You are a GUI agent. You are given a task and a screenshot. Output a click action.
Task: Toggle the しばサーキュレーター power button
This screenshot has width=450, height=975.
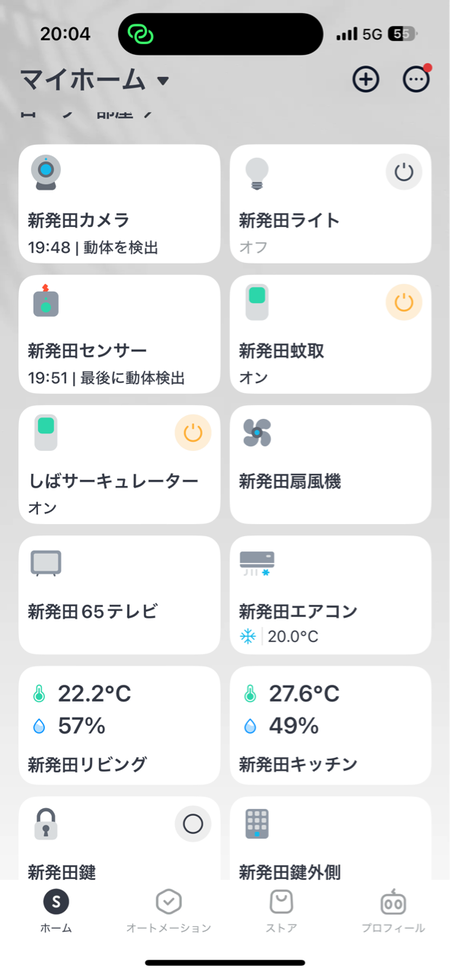193,433
